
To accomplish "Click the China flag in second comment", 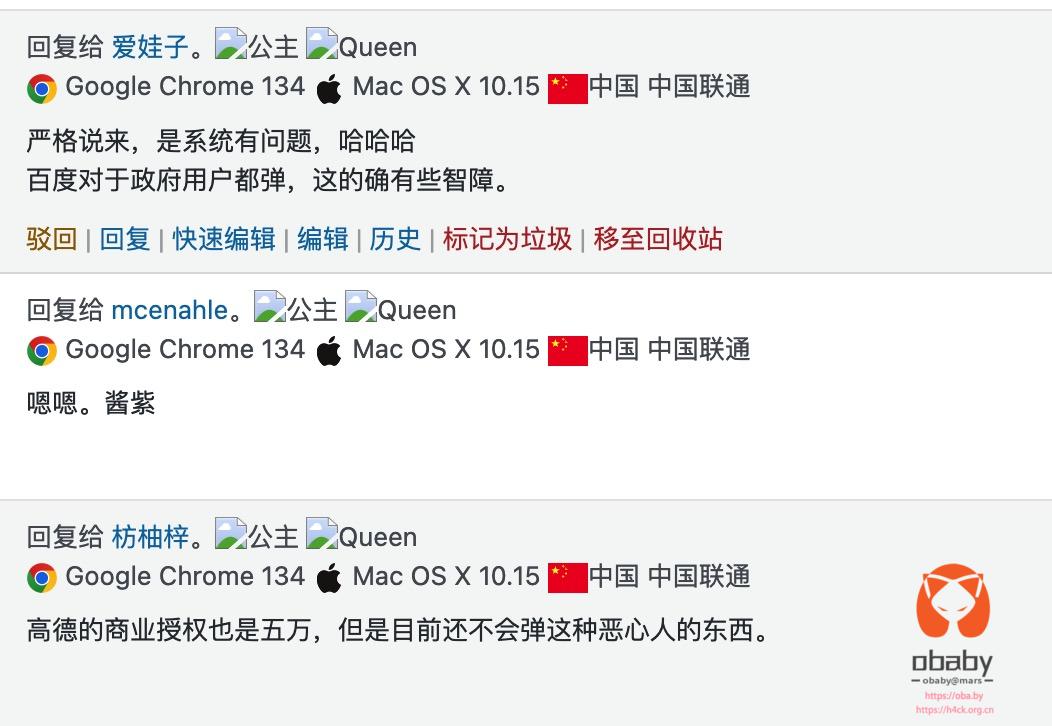I will tap(567, 351).
